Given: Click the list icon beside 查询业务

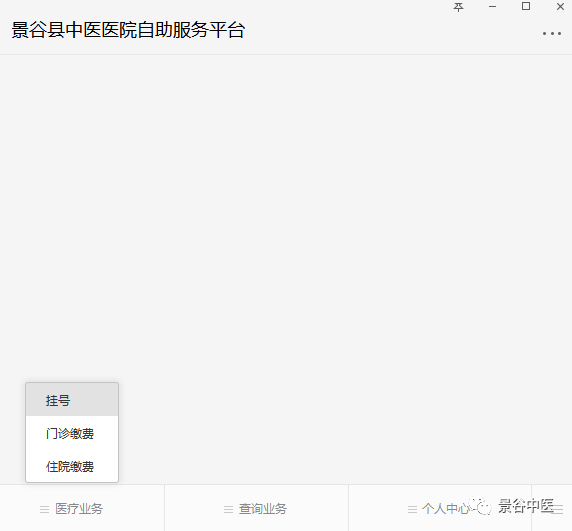Looking at the screenshot, I should [x=228, y=509].
